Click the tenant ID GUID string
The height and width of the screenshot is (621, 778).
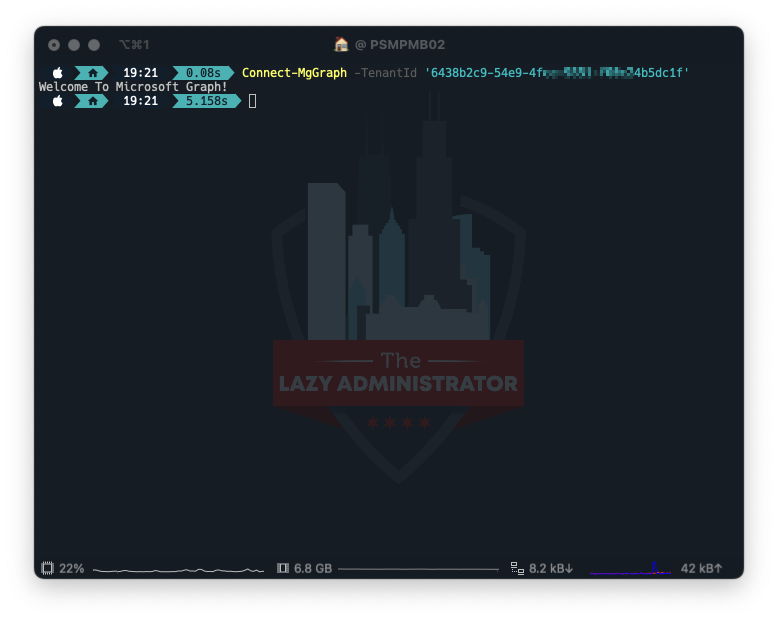pos(557,73)
